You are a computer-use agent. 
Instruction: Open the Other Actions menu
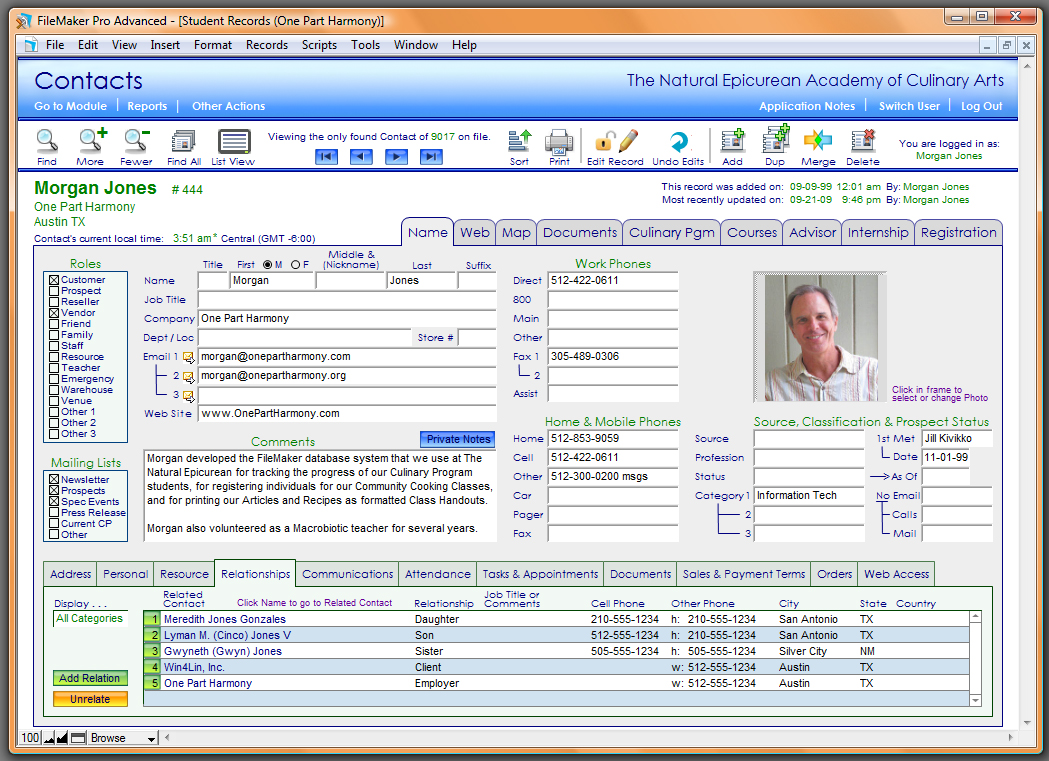tap(228, 106)
